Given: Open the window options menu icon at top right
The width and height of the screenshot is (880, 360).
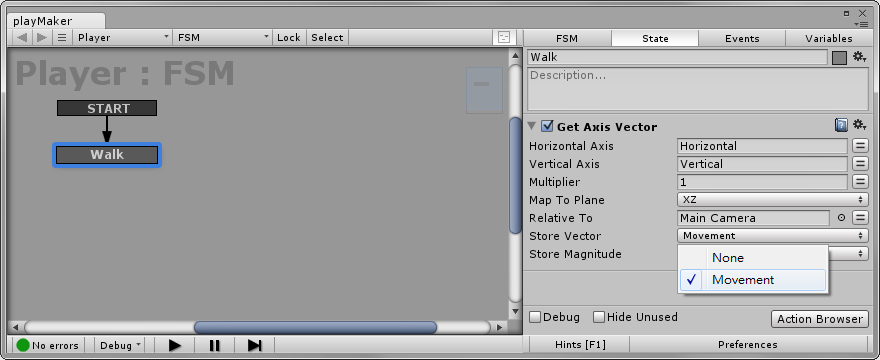Looking at the screenshot, I should pyautogui.click(x=861, y=24).
